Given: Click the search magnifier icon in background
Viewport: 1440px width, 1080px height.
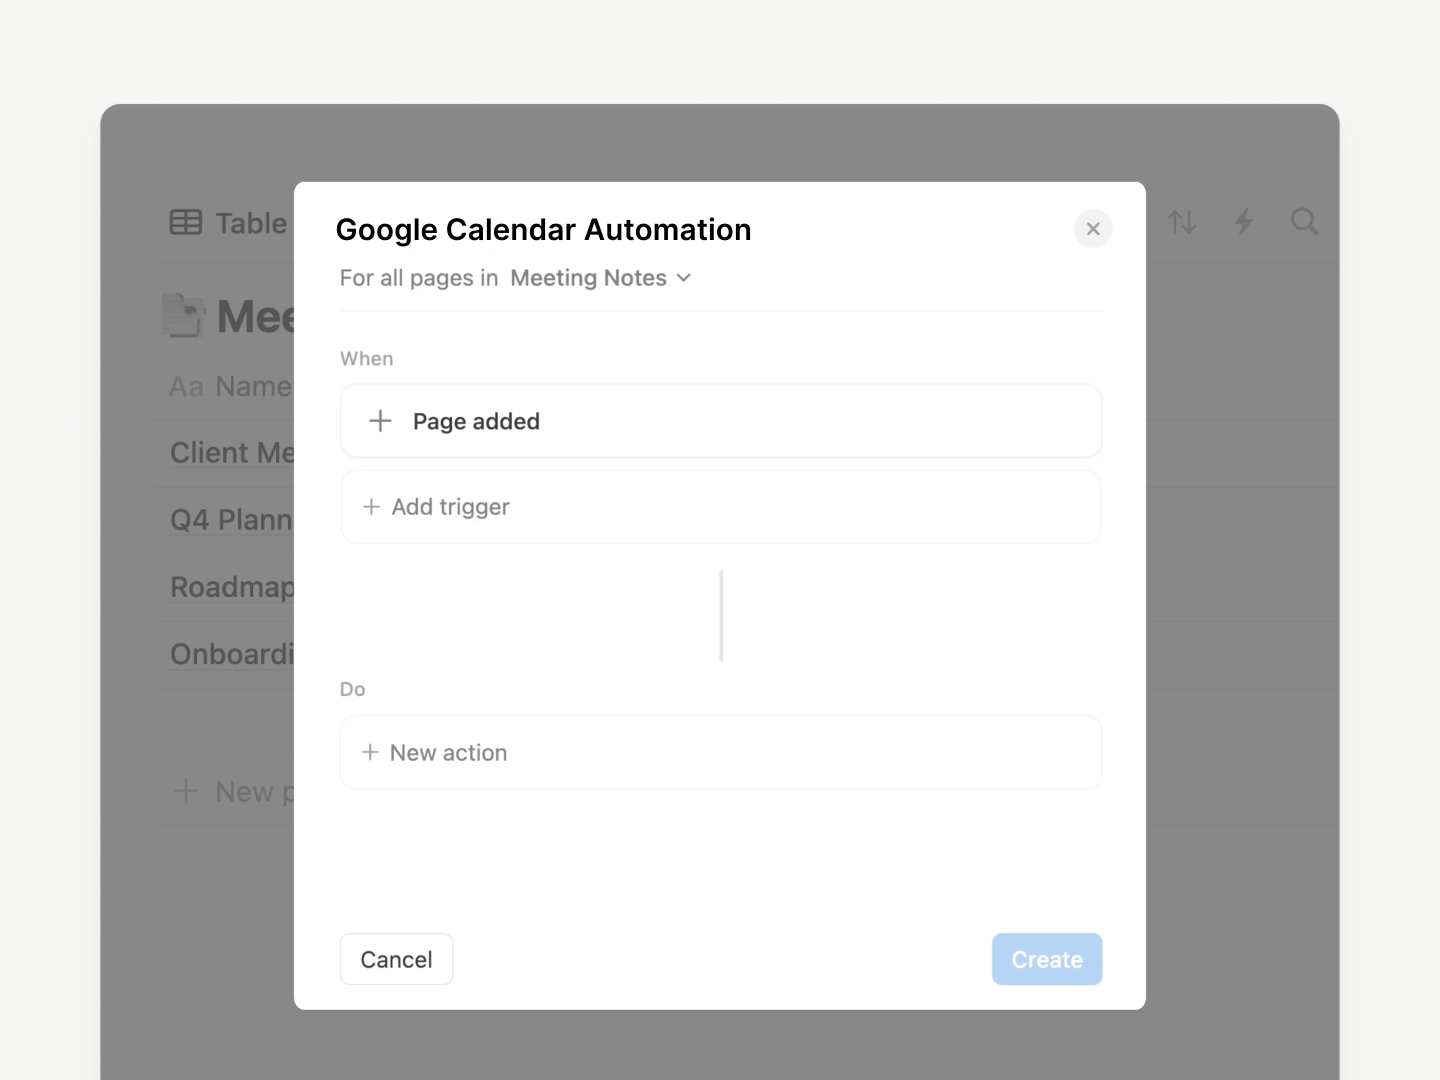Looking at the screenshot, I should click(x=1304, y=222).
